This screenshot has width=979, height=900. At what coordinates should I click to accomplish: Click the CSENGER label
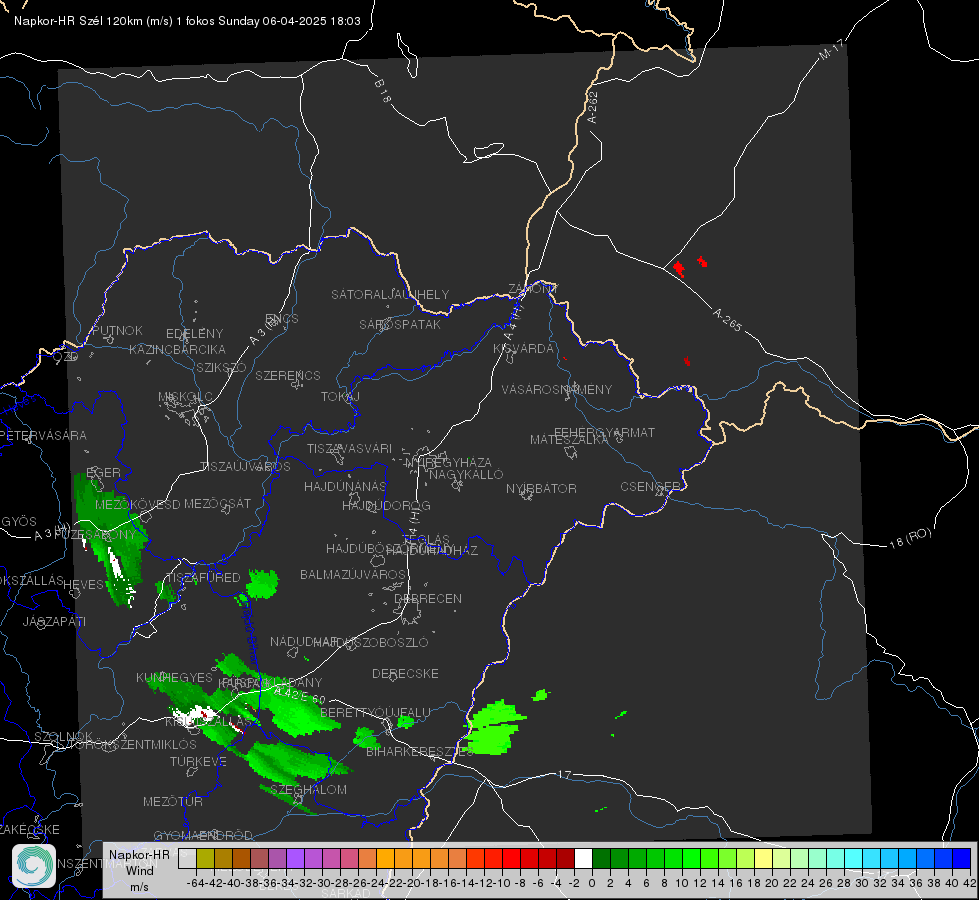651,487
